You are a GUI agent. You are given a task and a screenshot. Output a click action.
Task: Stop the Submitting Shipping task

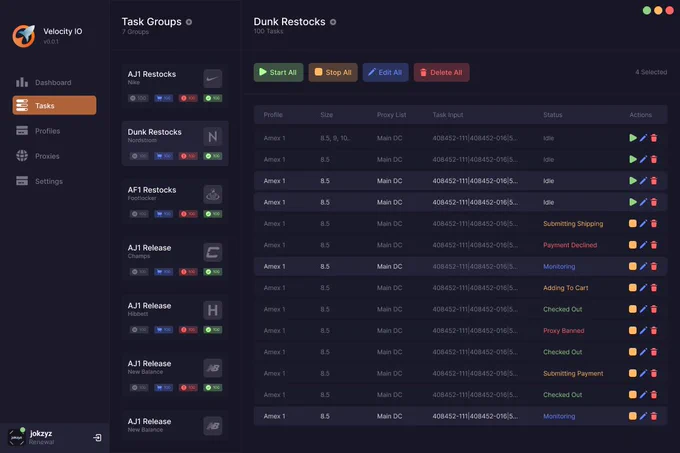point(633,224)
